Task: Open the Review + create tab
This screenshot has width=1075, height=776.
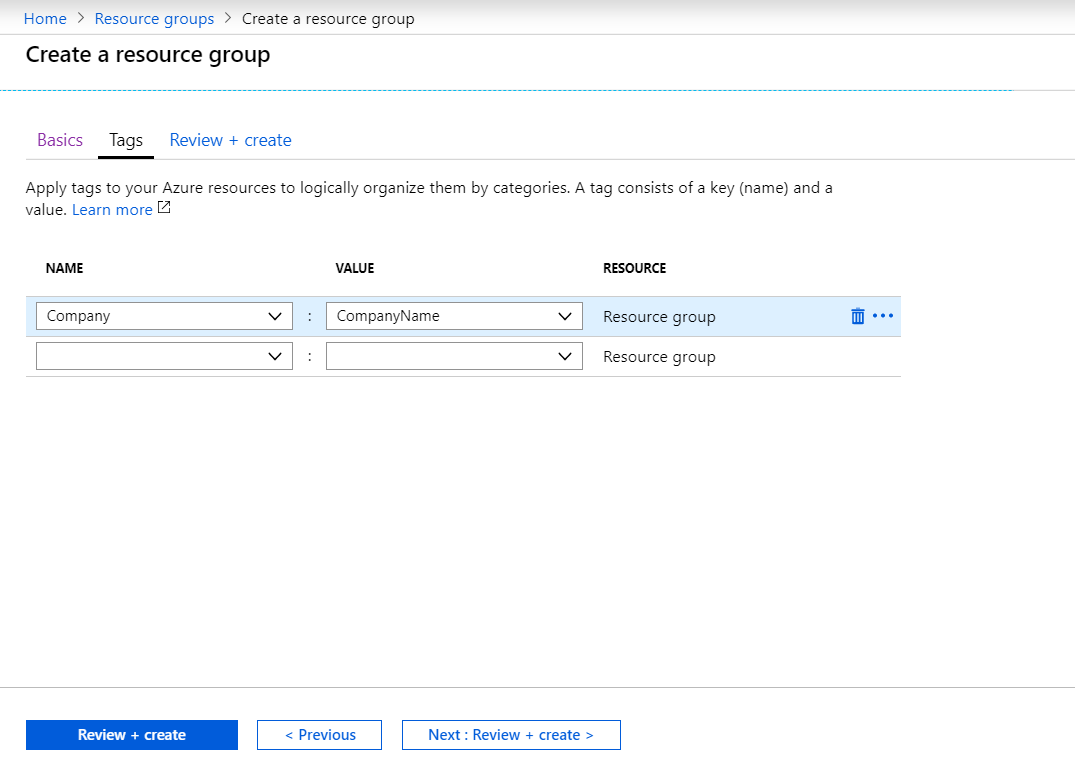Action: (230, 140)
